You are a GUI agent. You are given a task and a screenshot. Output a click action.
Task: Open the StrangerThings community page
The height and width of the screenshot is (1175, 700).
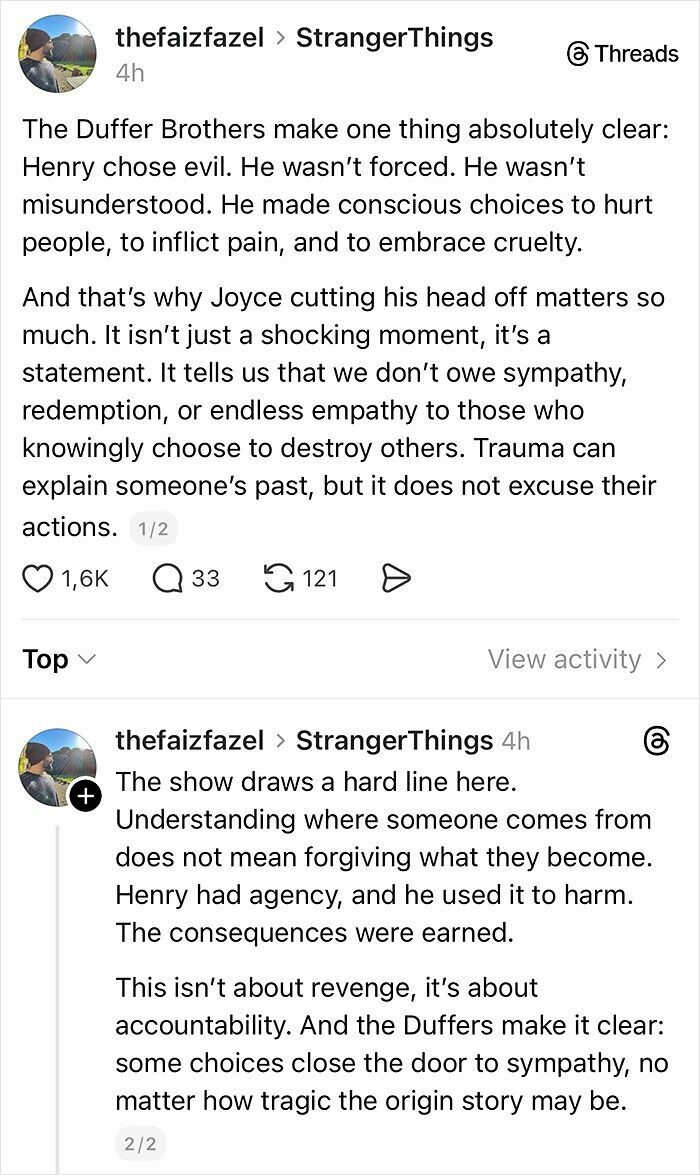coord(395,38)
